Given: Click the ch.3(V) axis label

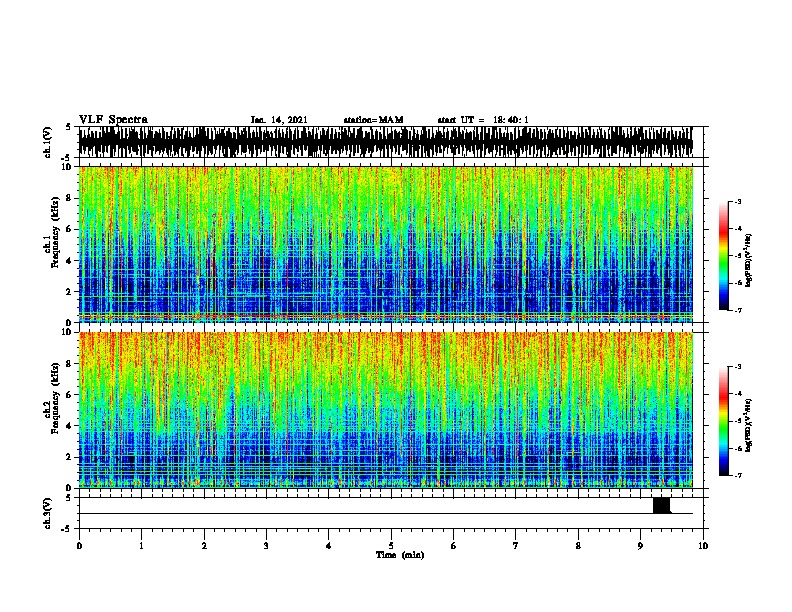Looking at the screenshot, I should pyautogui.click(x=48, y=513).
